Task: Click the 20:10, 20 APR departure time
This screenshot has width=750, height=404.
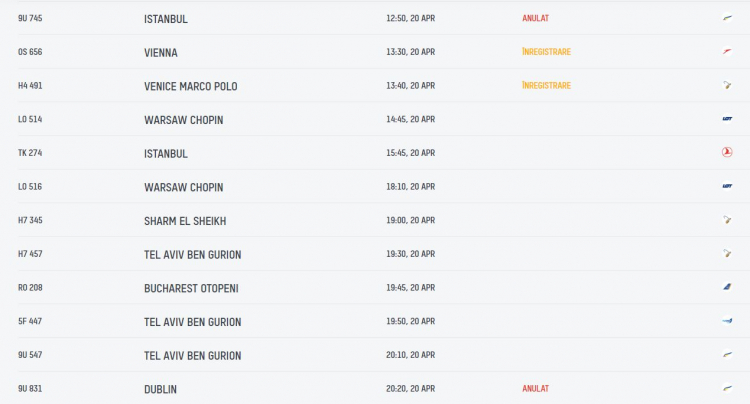Action: (410, 355)
